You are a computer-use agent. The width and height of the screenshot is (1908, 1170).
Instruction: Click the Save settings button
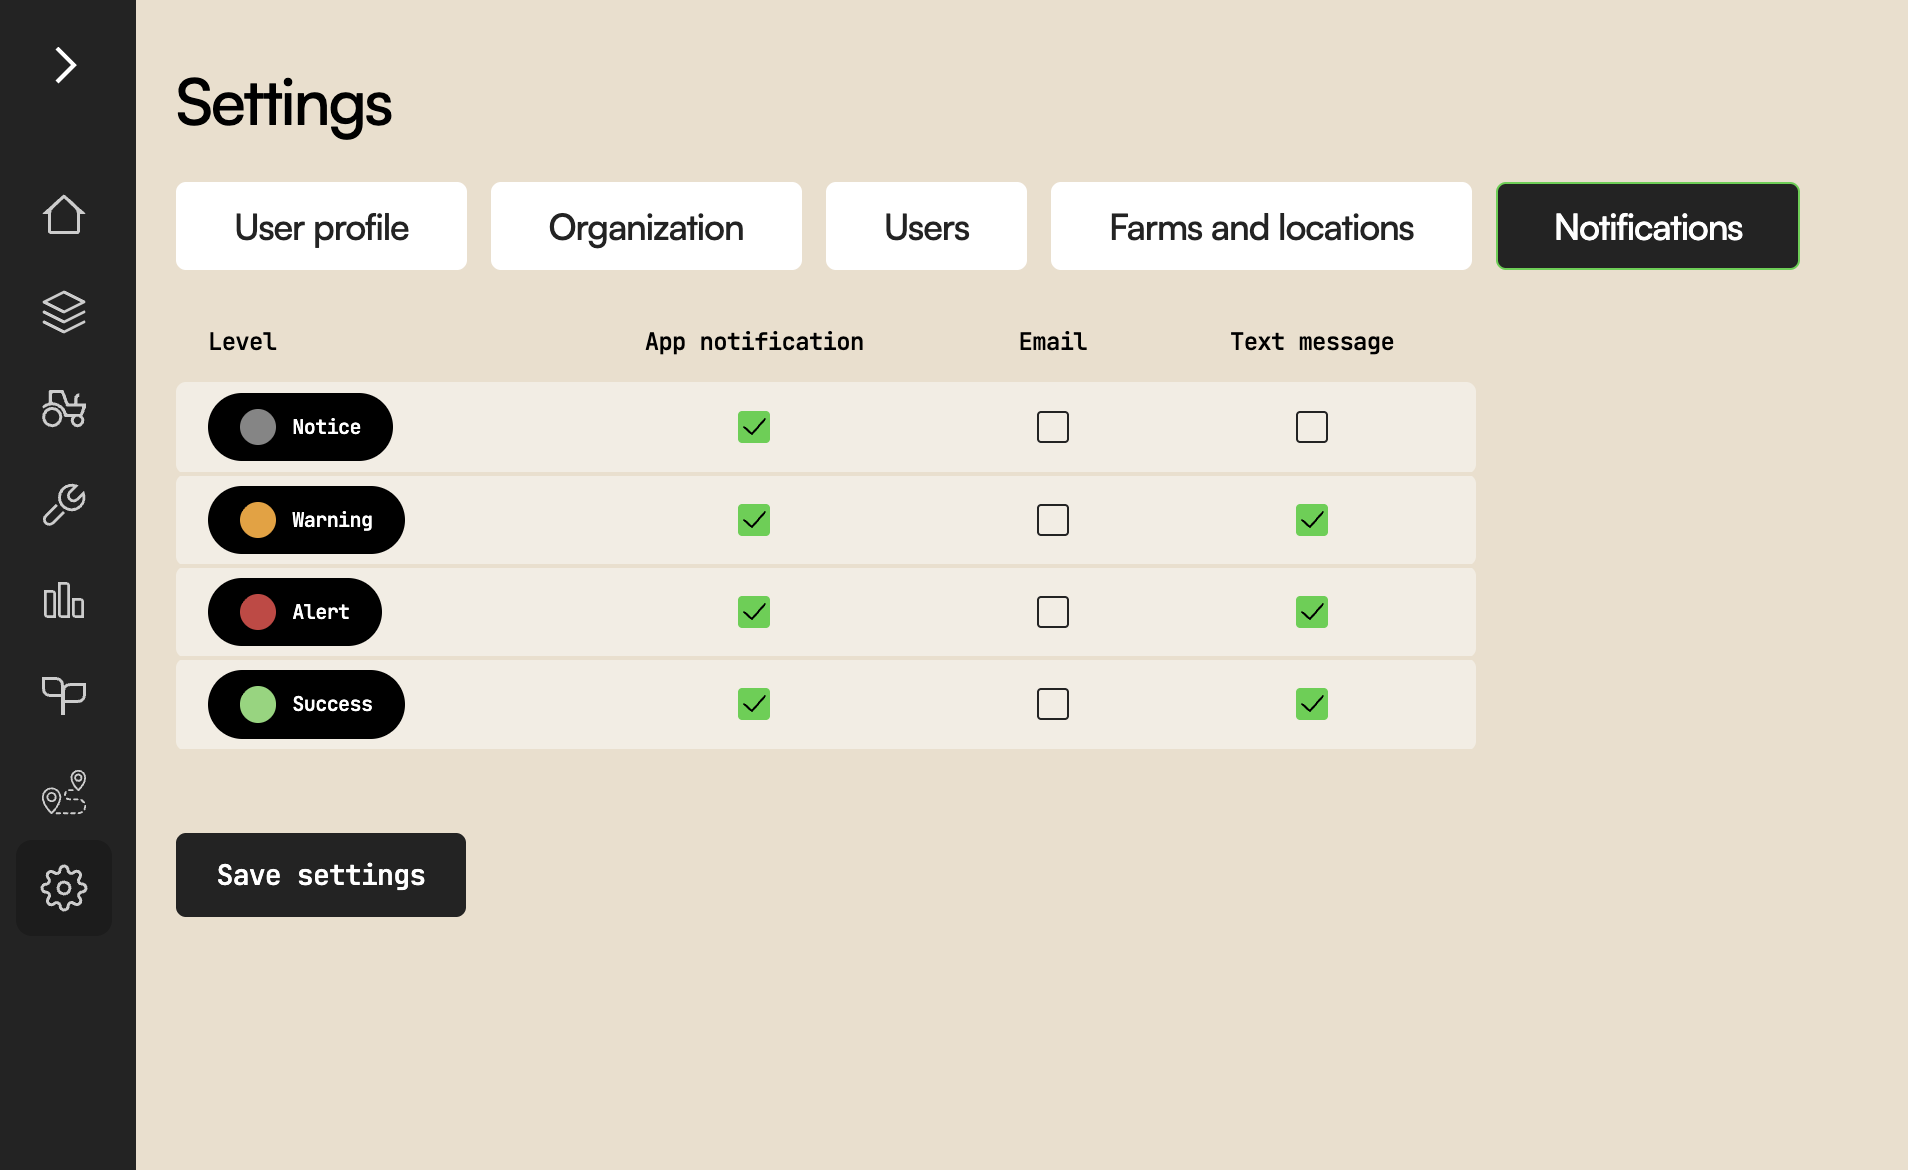[321, 875]
